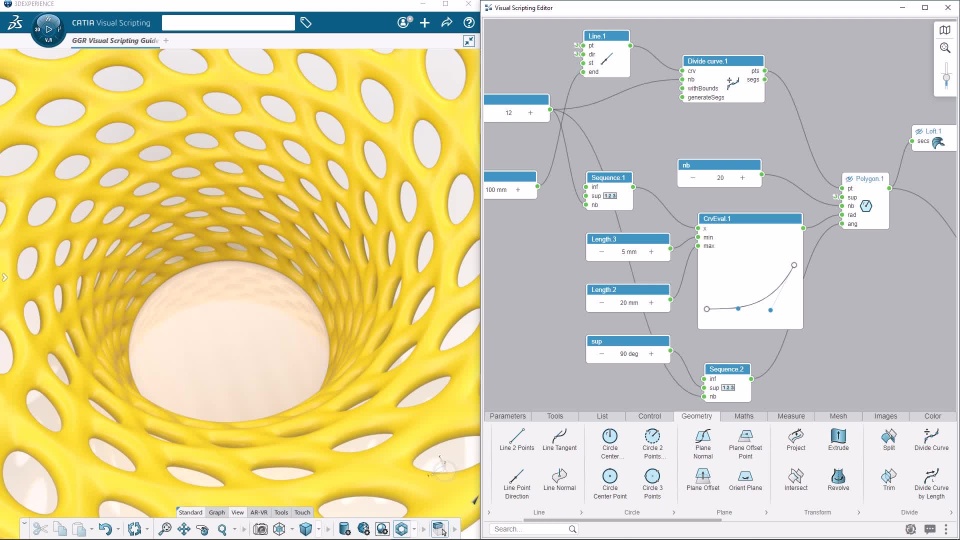Image resolution: width=960 pixels, height=540 pixels.
Task: Insert an Intersect node
Action: (796, 480)
